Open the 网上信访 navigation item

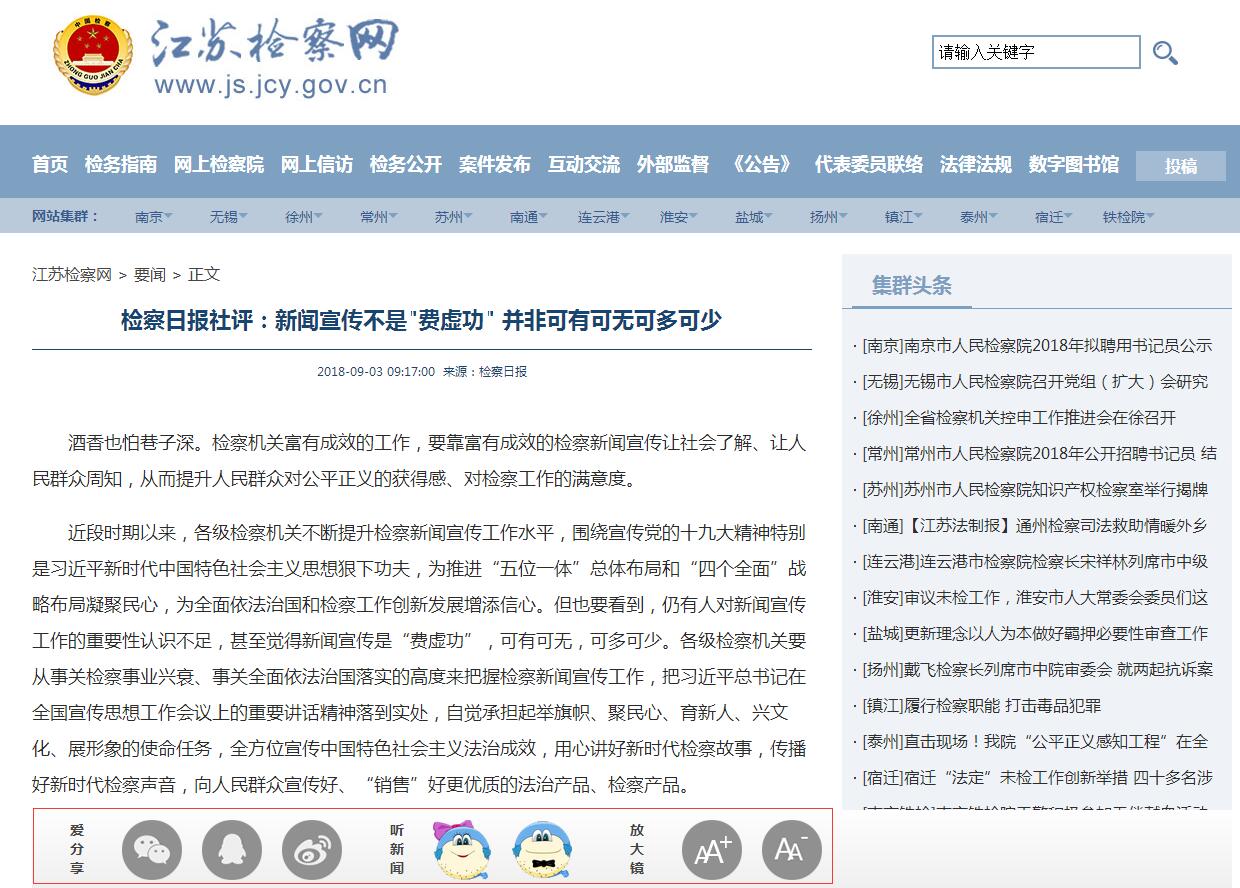(317, 164)
